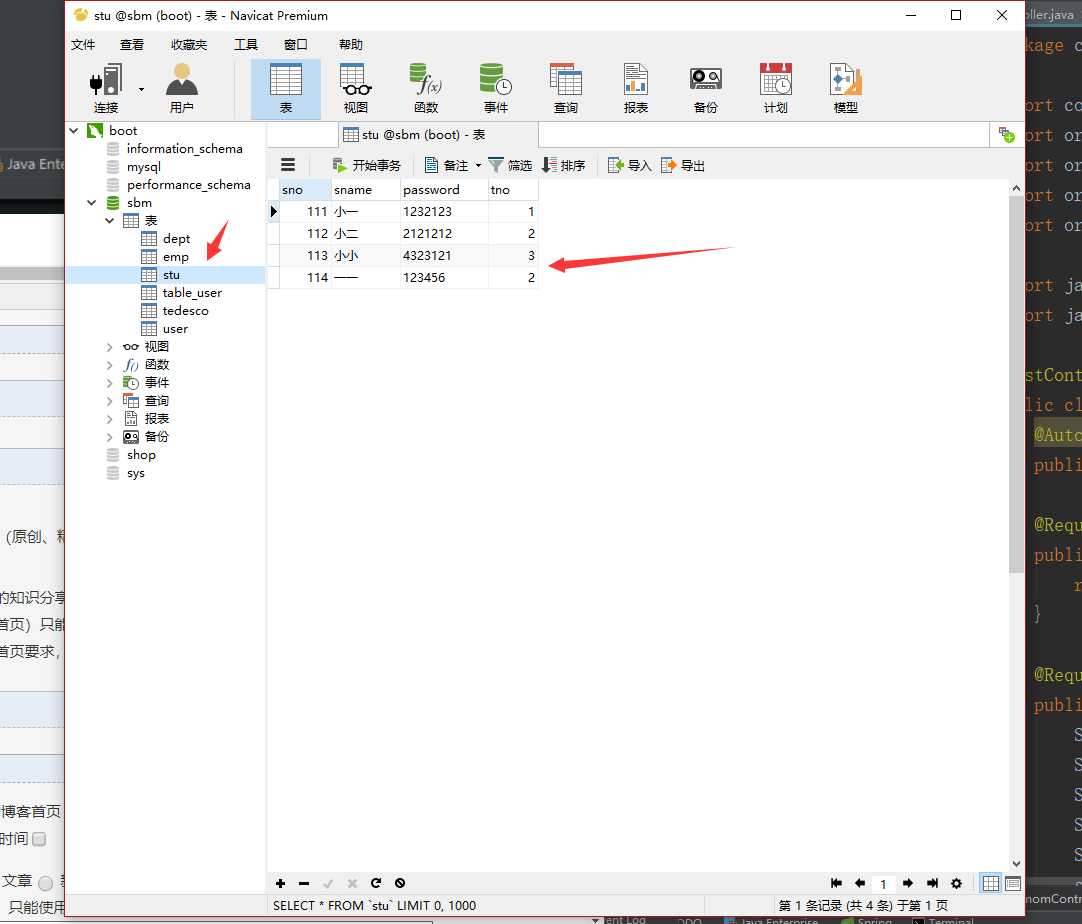Select the dept table in the tree
Screen dimensions: 1082x924
tap(176, 239)
